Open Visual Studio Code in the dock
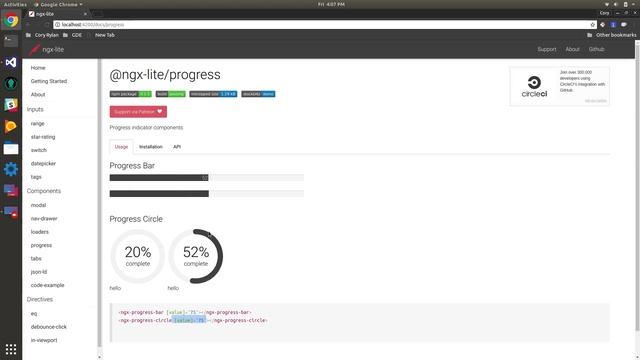 tap(11, 62)
